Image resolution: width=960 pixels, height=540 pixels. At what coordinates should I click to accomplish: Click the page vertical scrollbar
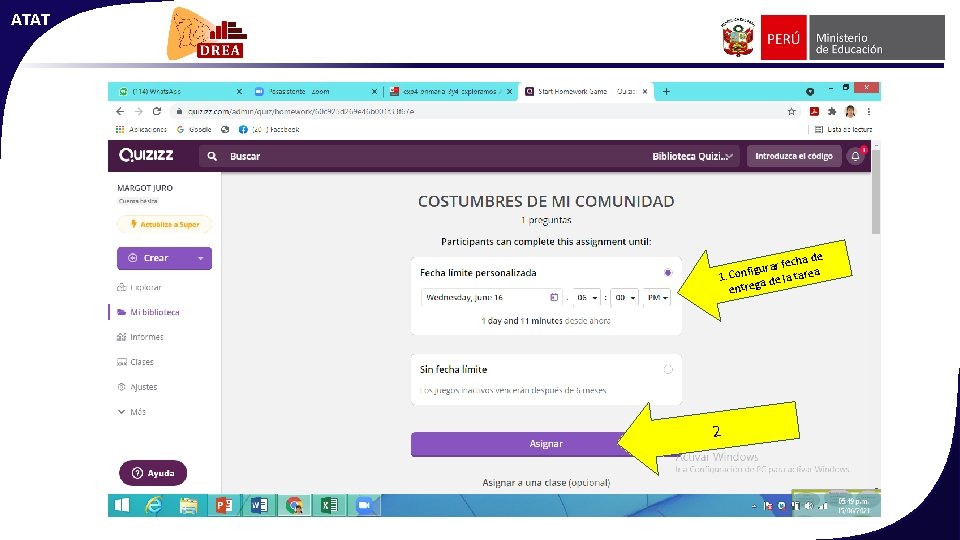coord(876,191)
